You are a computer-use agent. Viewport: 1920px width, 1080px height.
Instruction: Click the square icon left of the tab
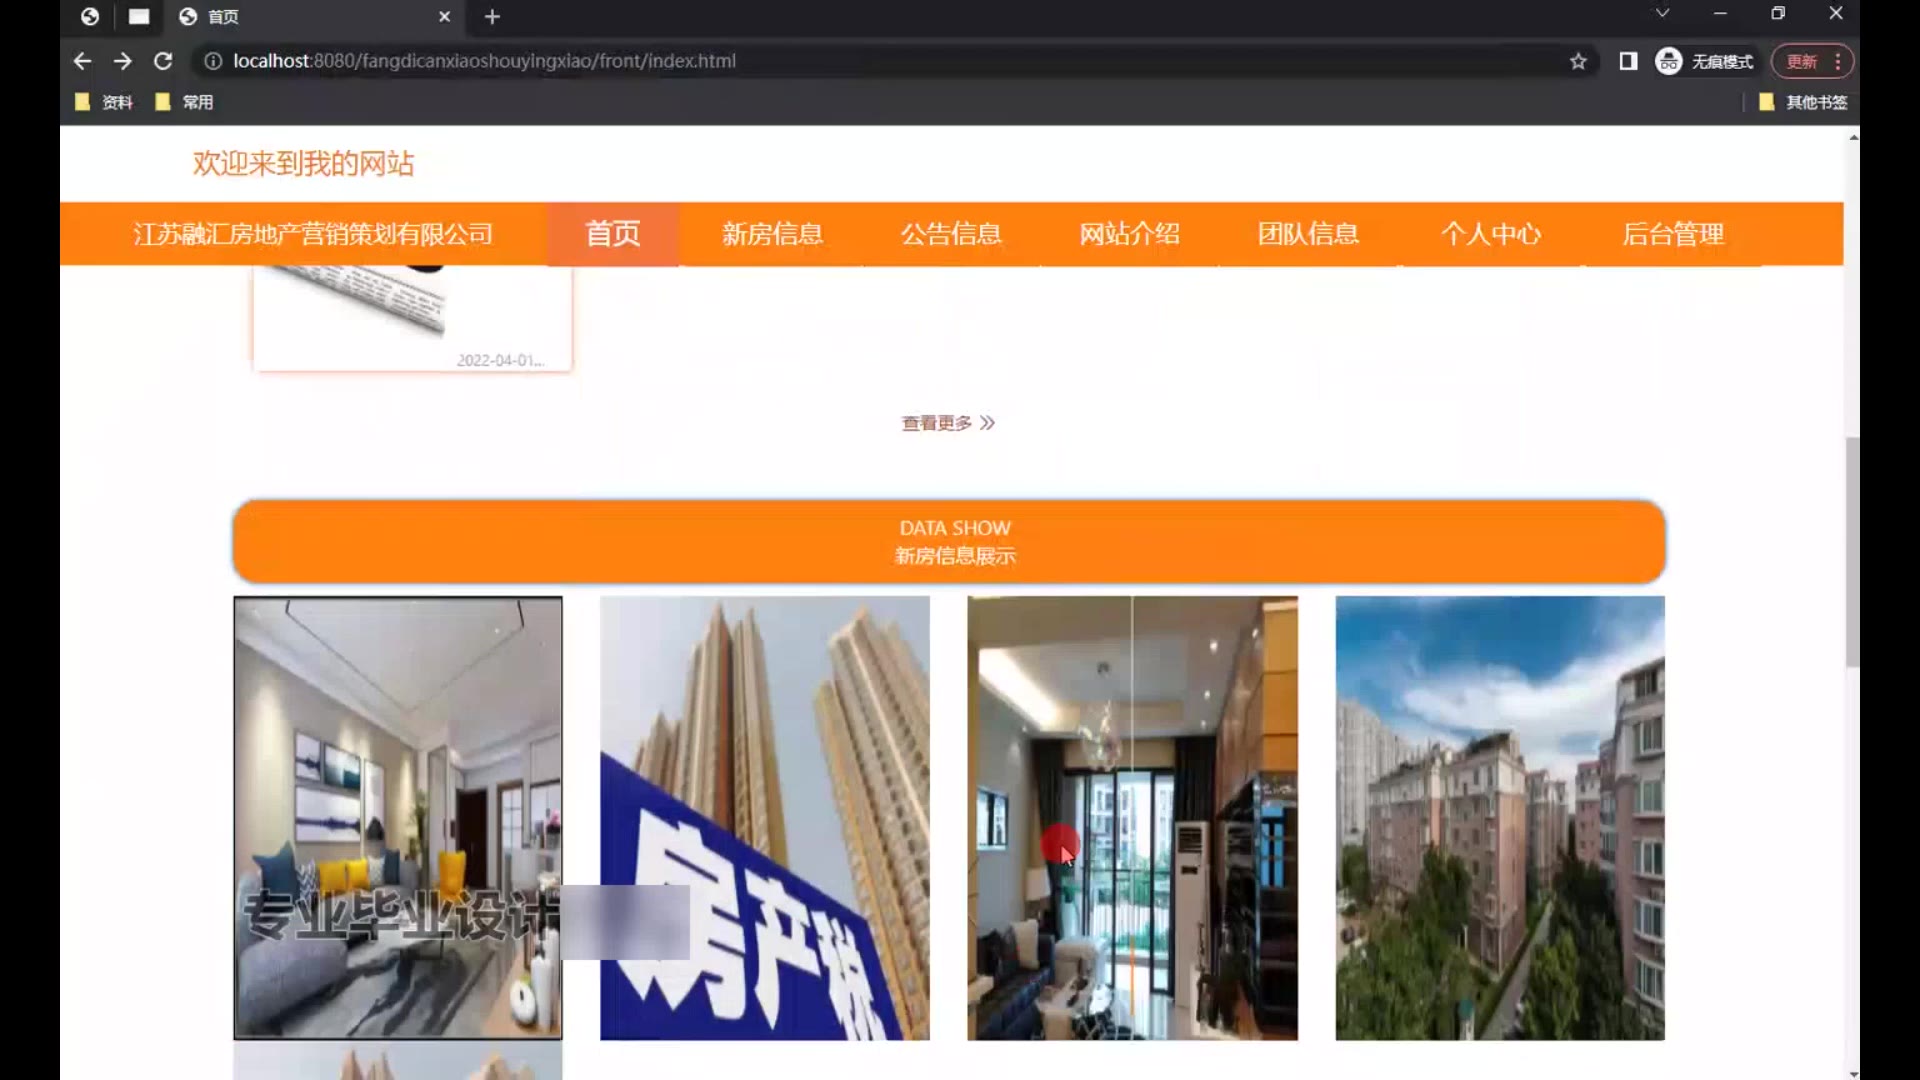coord(139,17)
